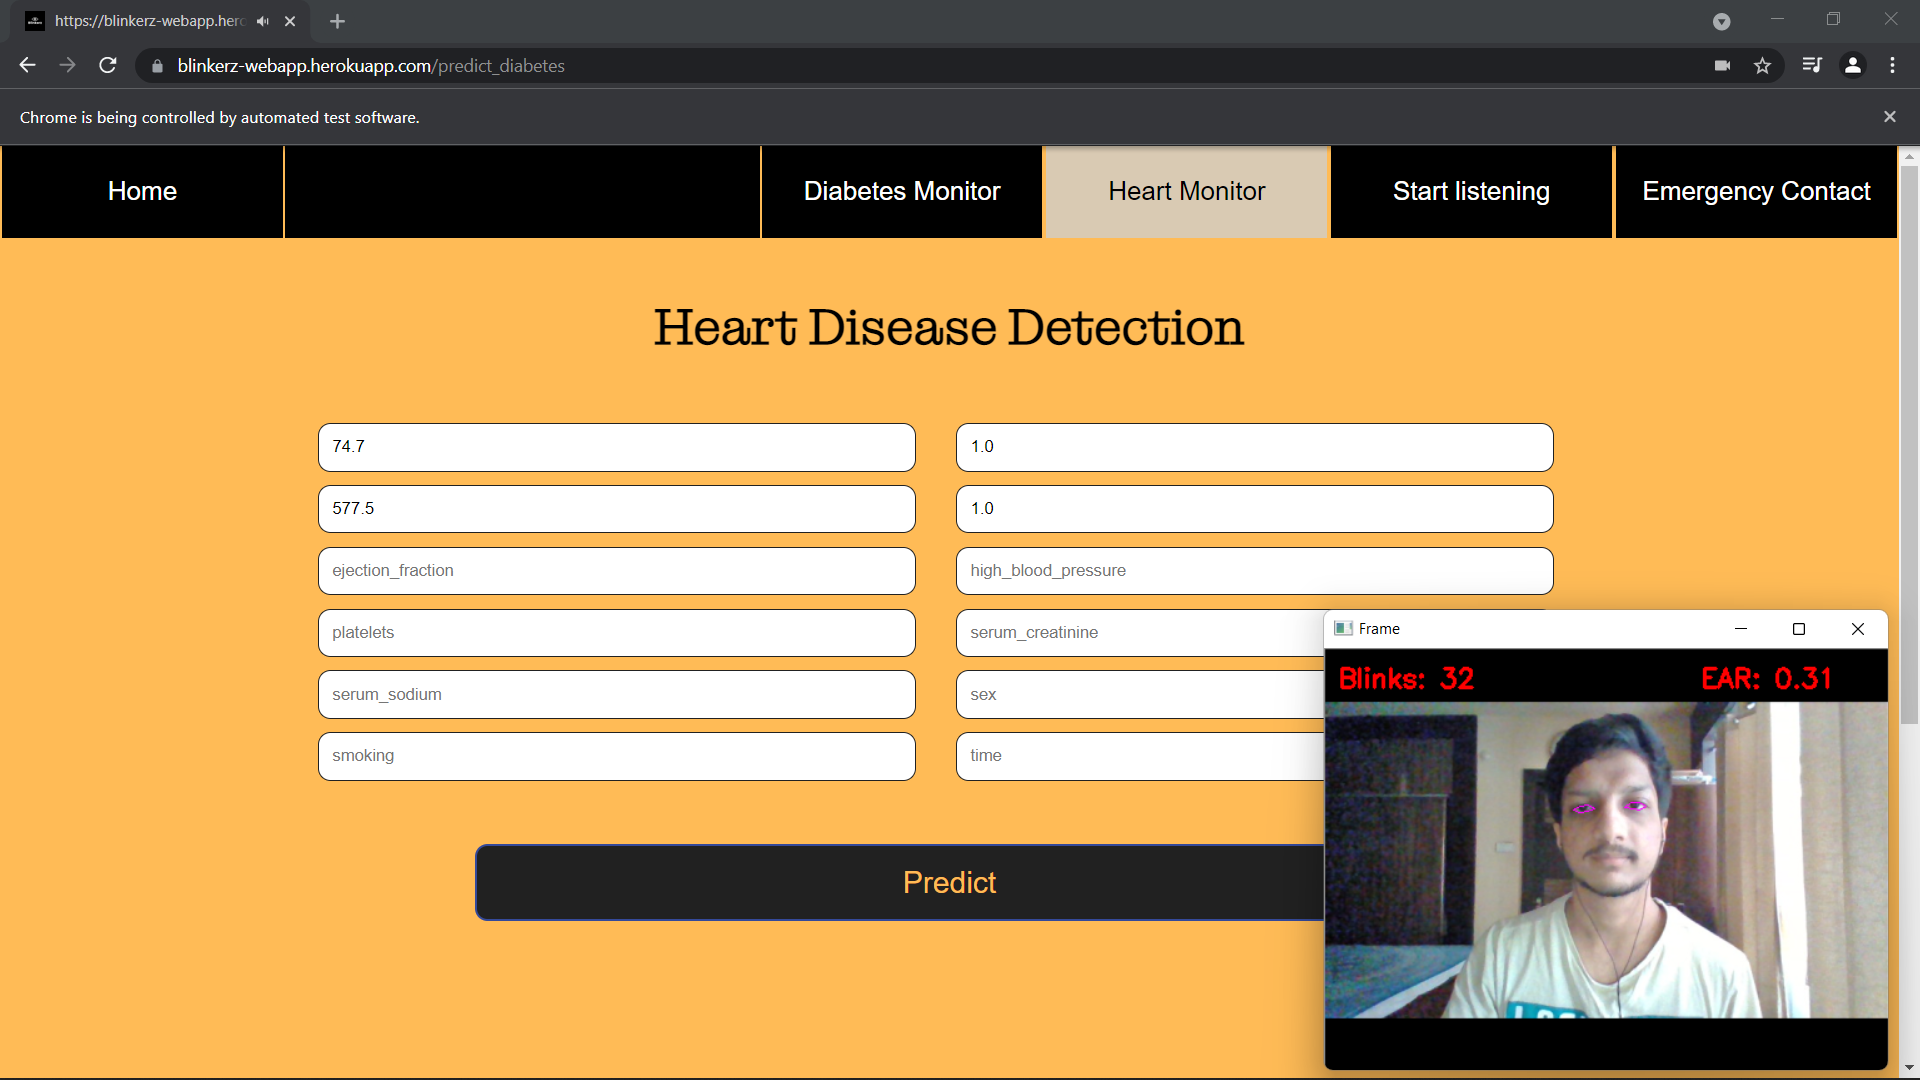Image resolution: width=1920 pixels, height=1080 pixels.
Task: Bookmark page with star icon
Action: coord(1762,65)
